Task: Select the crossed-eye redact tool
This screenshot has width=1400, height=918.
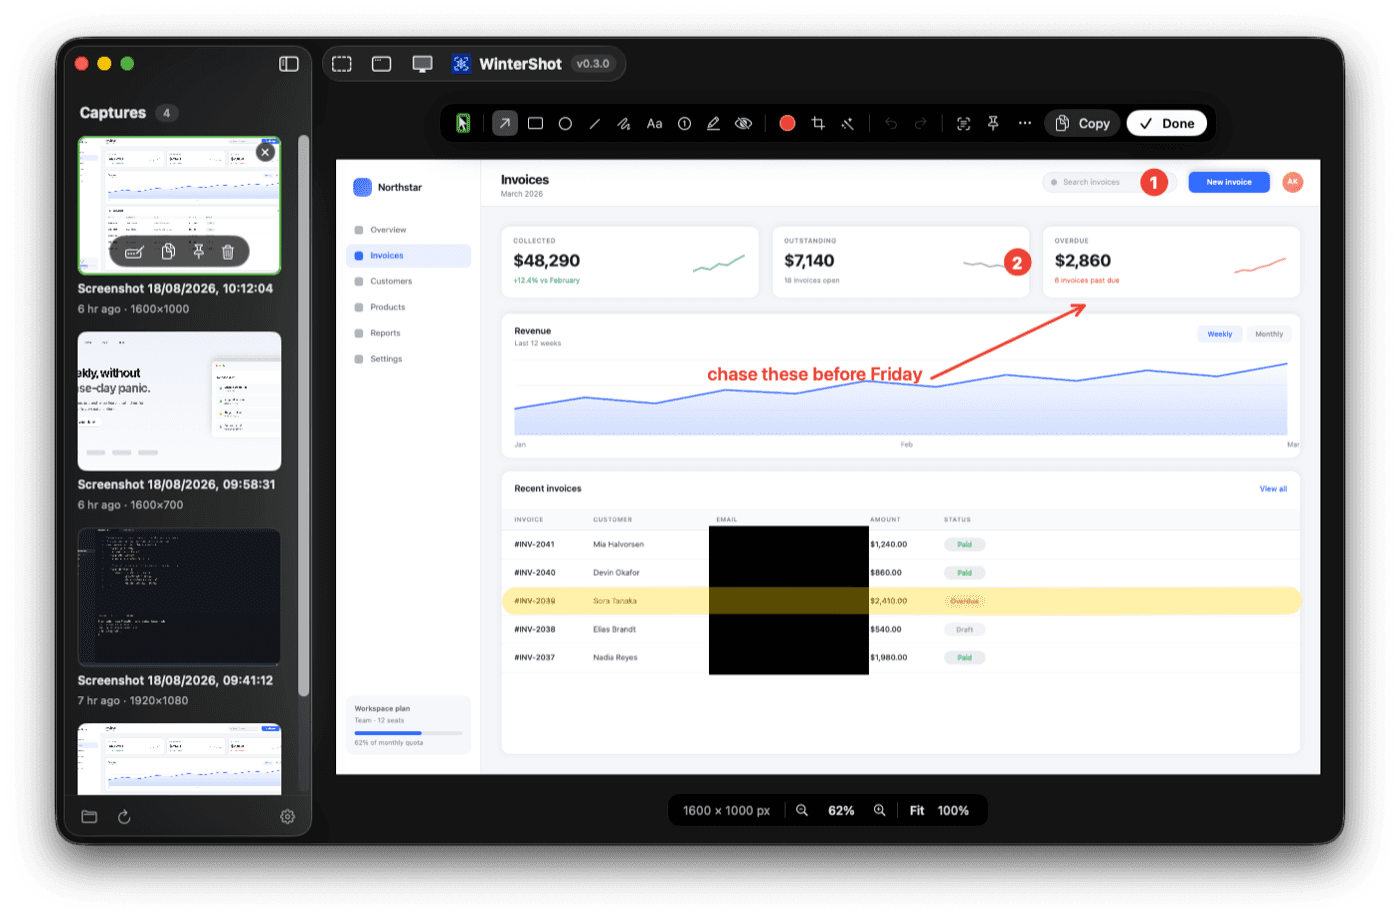Action: (743, 123)
